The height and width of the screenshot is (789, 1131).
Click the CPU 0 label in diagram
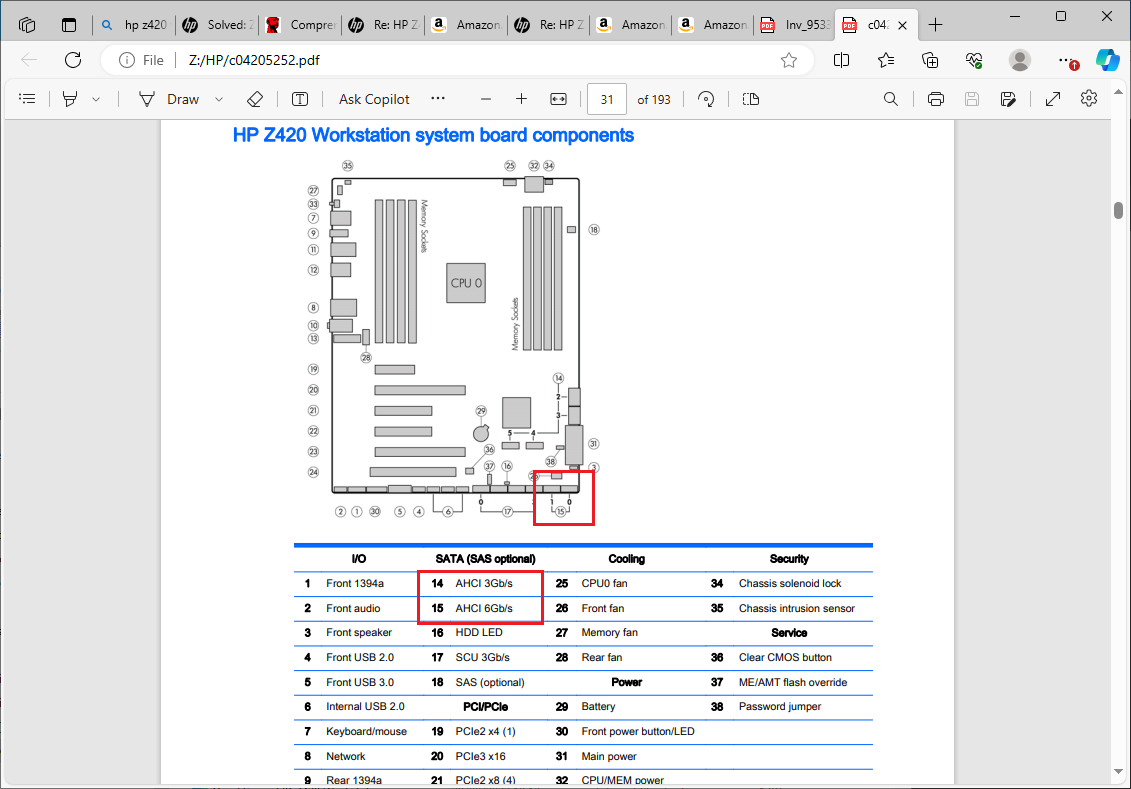(x=466, y=283)
